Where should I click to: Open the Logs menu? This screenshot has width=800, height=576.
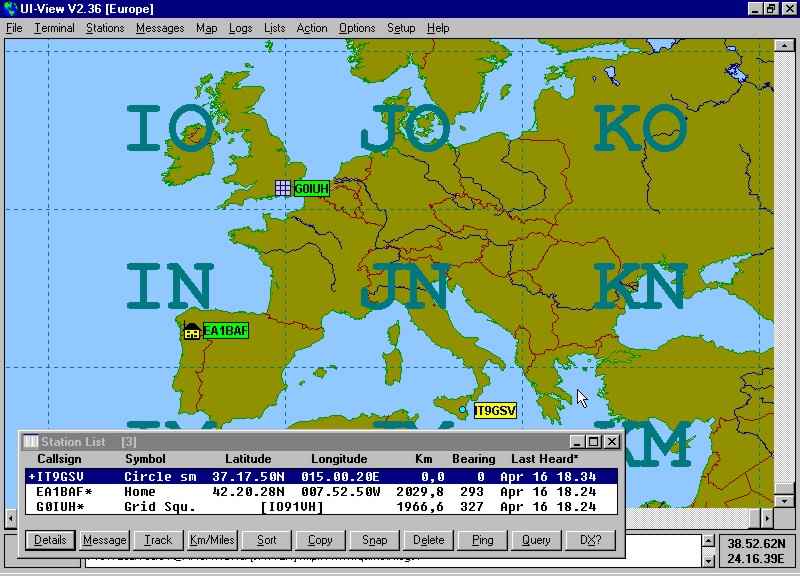pyautogui.click(x=240, y=28)
